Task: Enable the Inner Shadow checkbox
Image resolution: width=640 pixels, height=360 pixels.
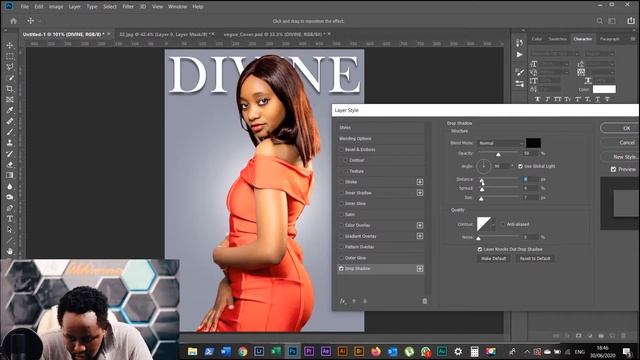Action: click(x=341, y=193)
